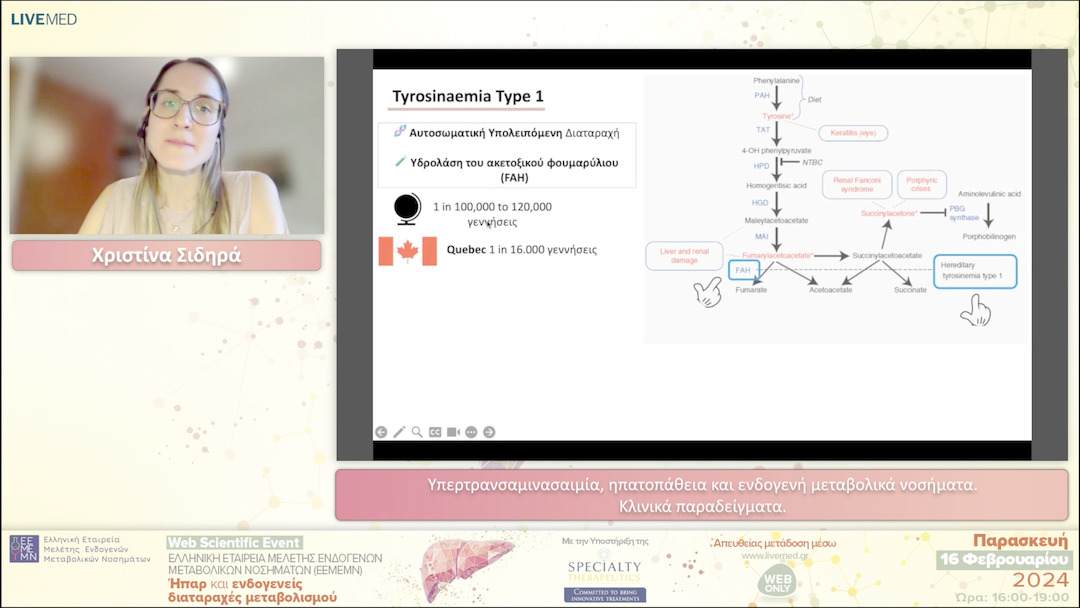This screenshot has height=608, width=1080.
Task: Go to previous slide arrow in slide toolbar
Action: click(381, 432)
